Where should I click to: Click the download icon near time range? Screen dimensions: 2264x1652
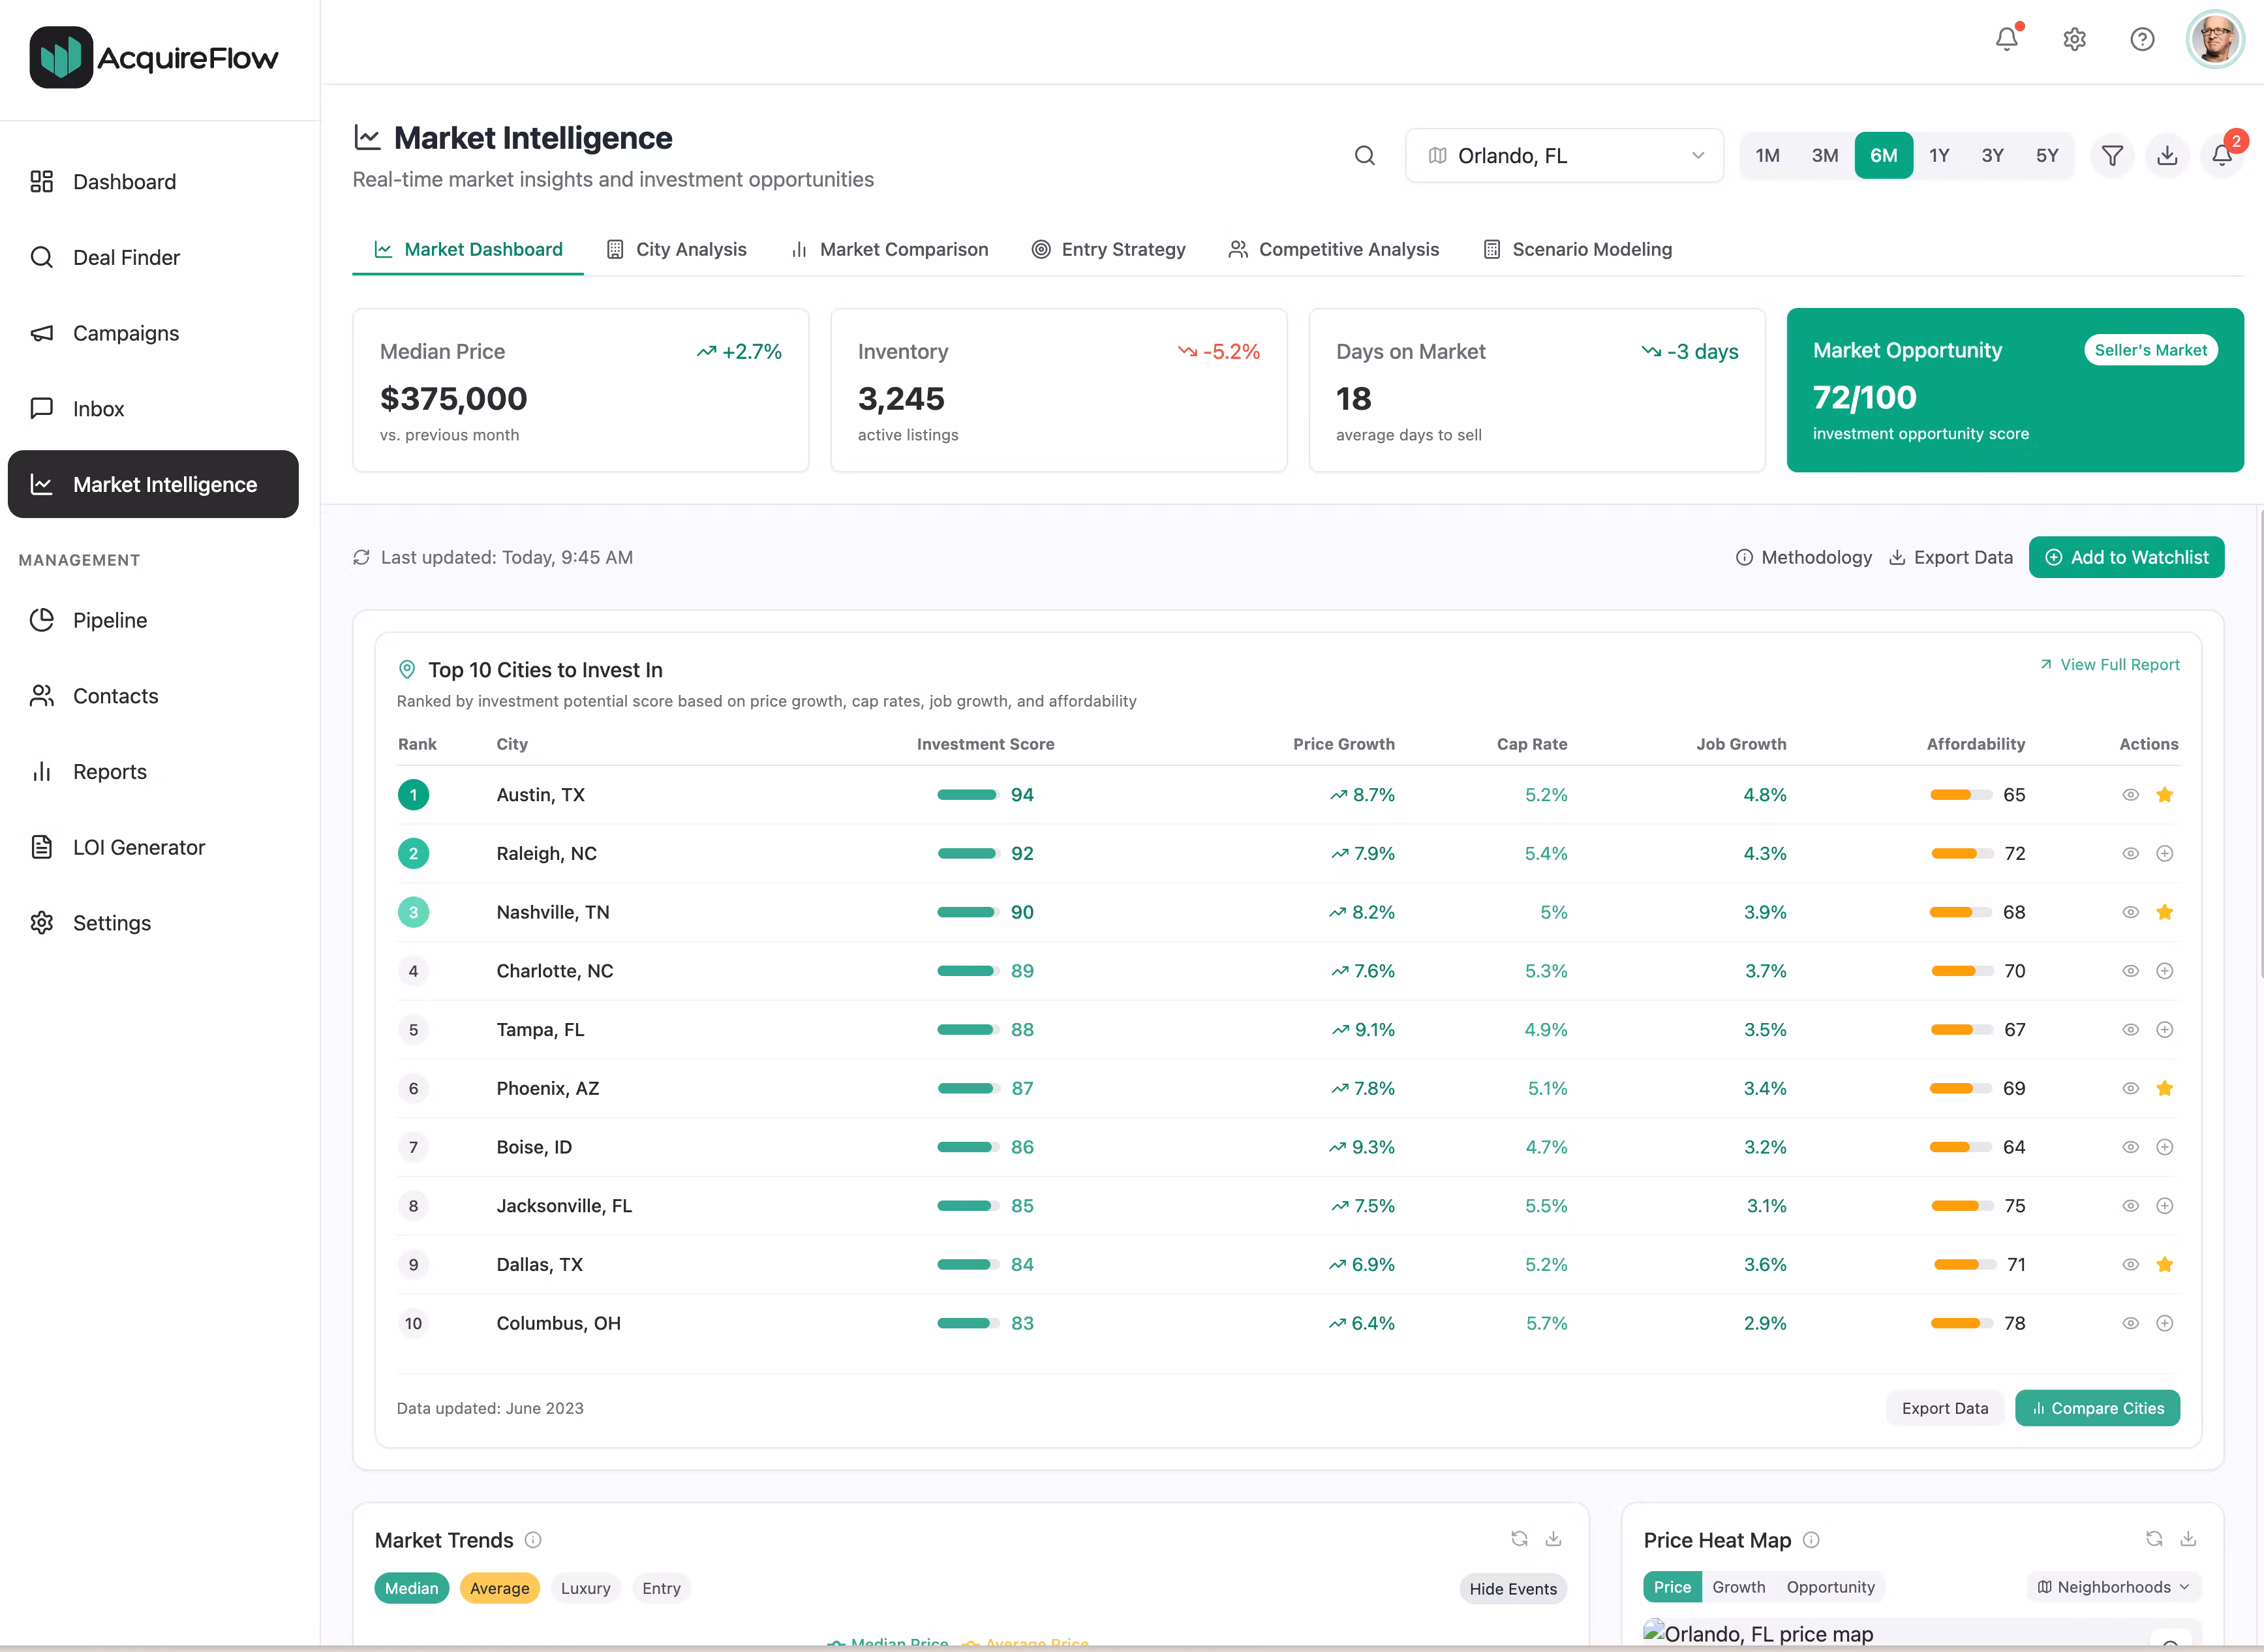(x=2167, y=155)
